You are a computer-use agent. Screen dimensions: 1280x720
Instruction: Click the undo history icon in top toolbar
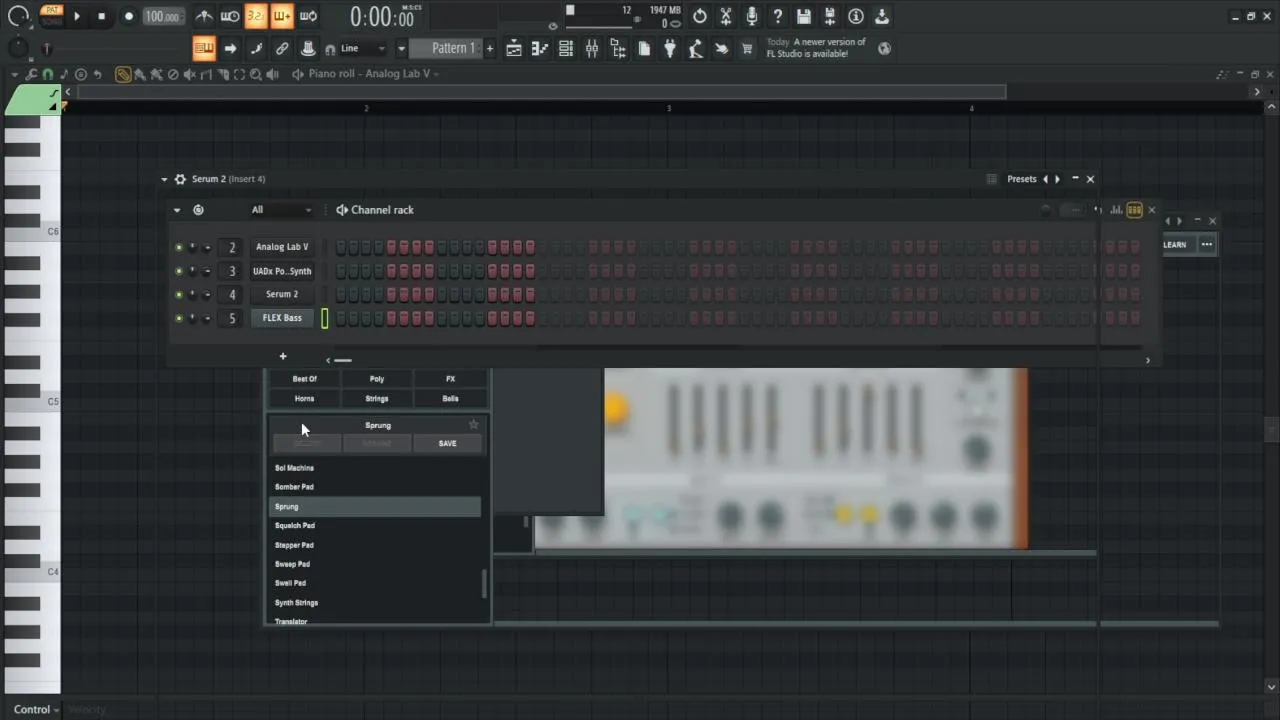tap(700, 16)
